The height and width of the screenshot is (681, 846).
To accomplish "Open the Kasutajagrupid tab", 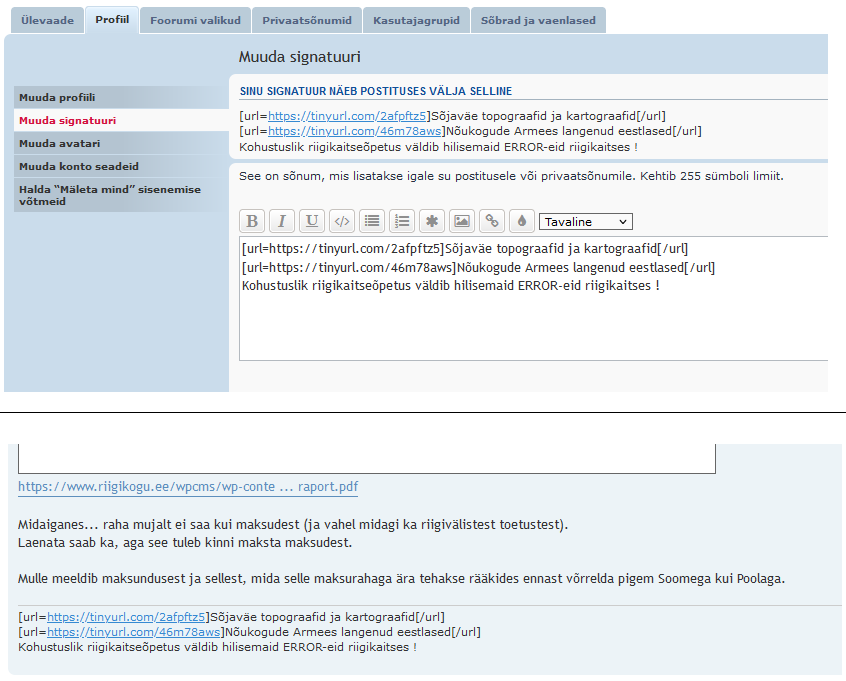I will click(x=415, y=20).
